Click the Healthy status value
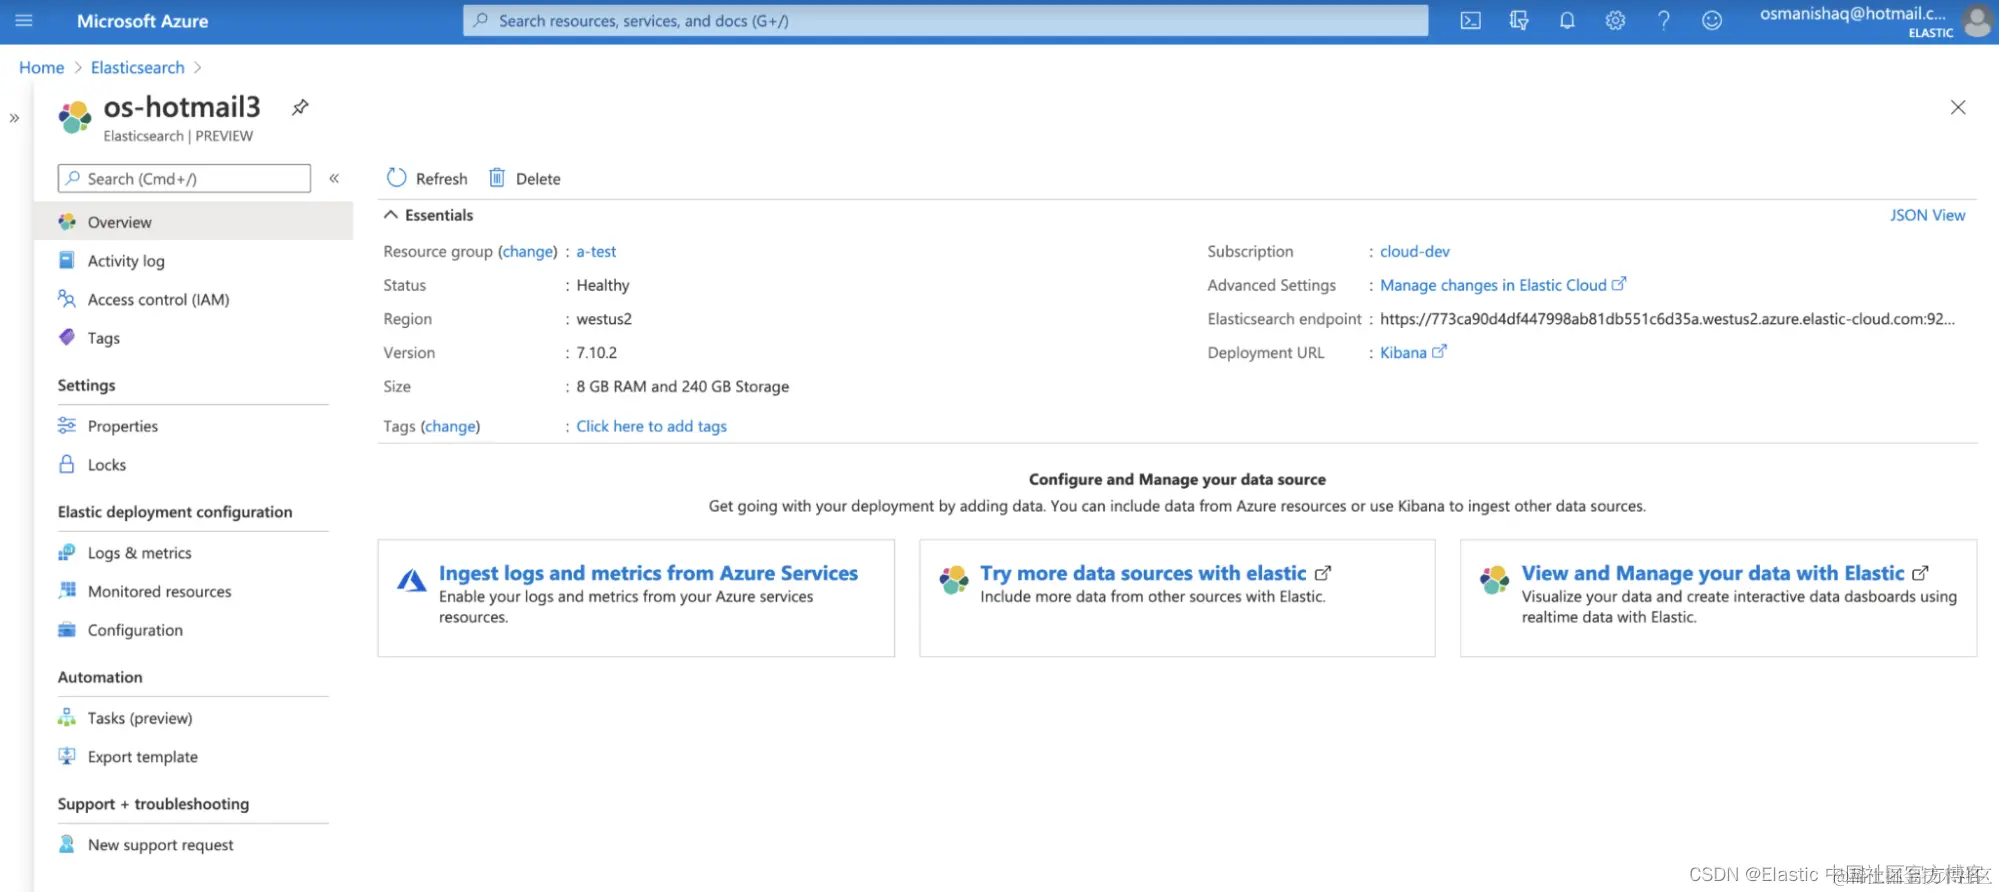 tap(603, 286)
